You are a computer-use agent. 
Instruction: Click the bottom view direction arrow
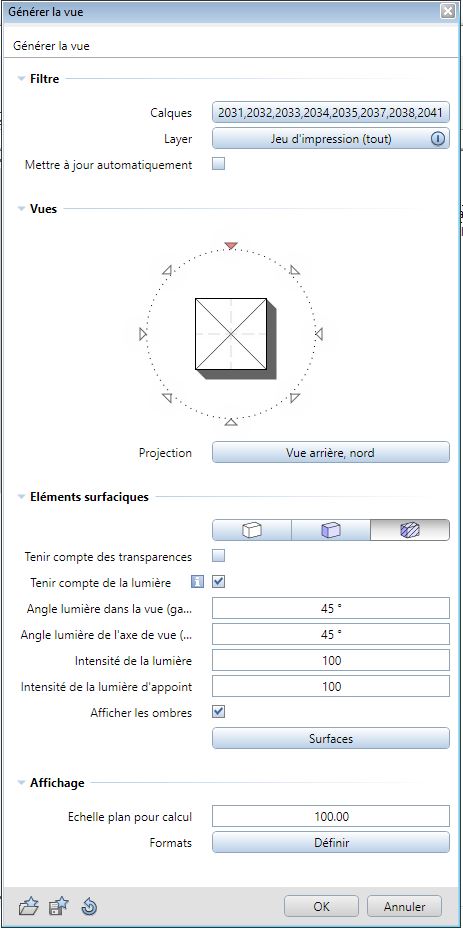pyautogui.click(x=231, y=422)
